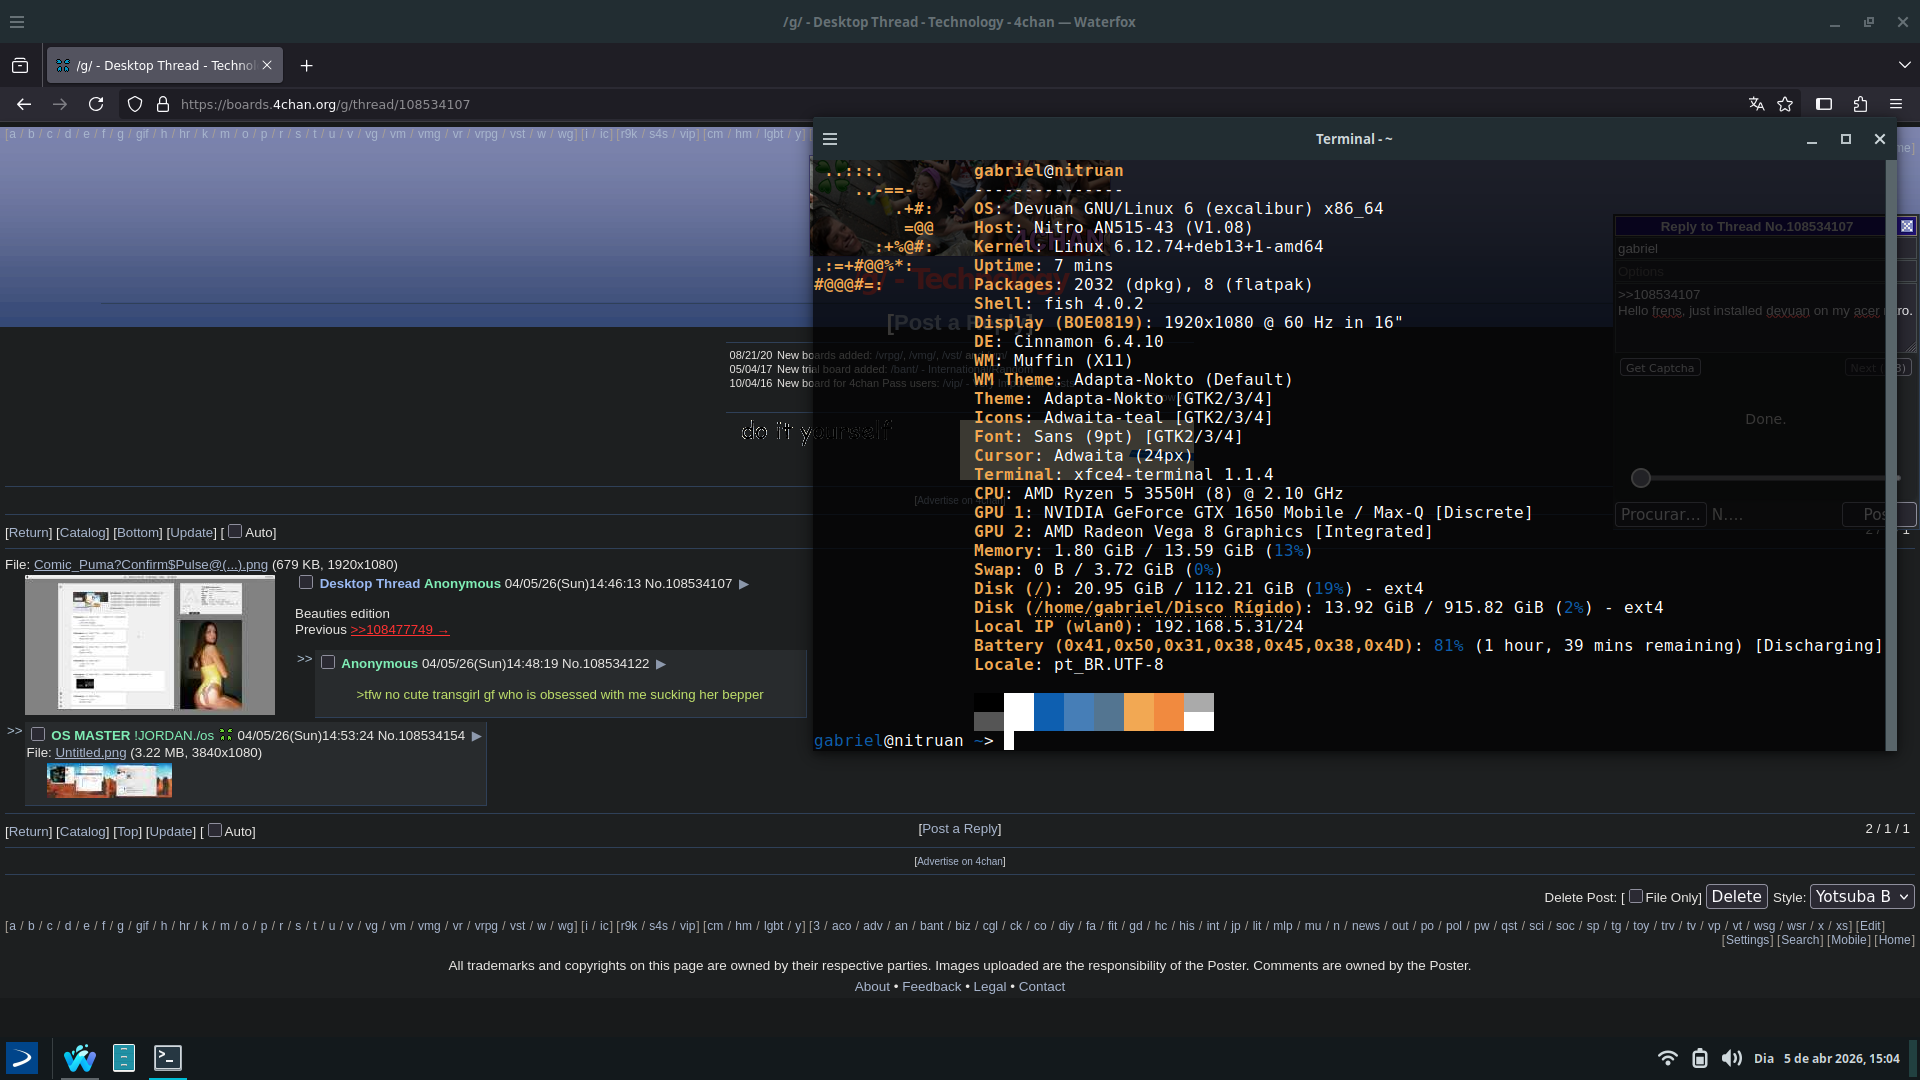Open a new browser tab
This screenshot has height=1080, width=1920.
pos(307,66)
